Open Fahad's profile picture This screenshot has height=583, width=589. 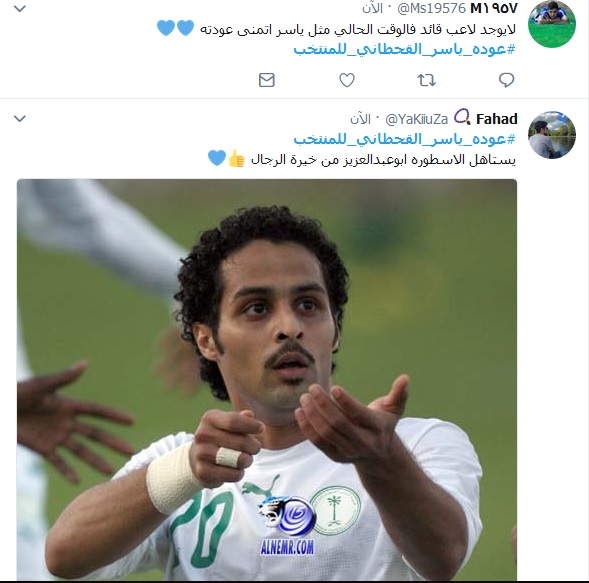click(x=552, y=134)
